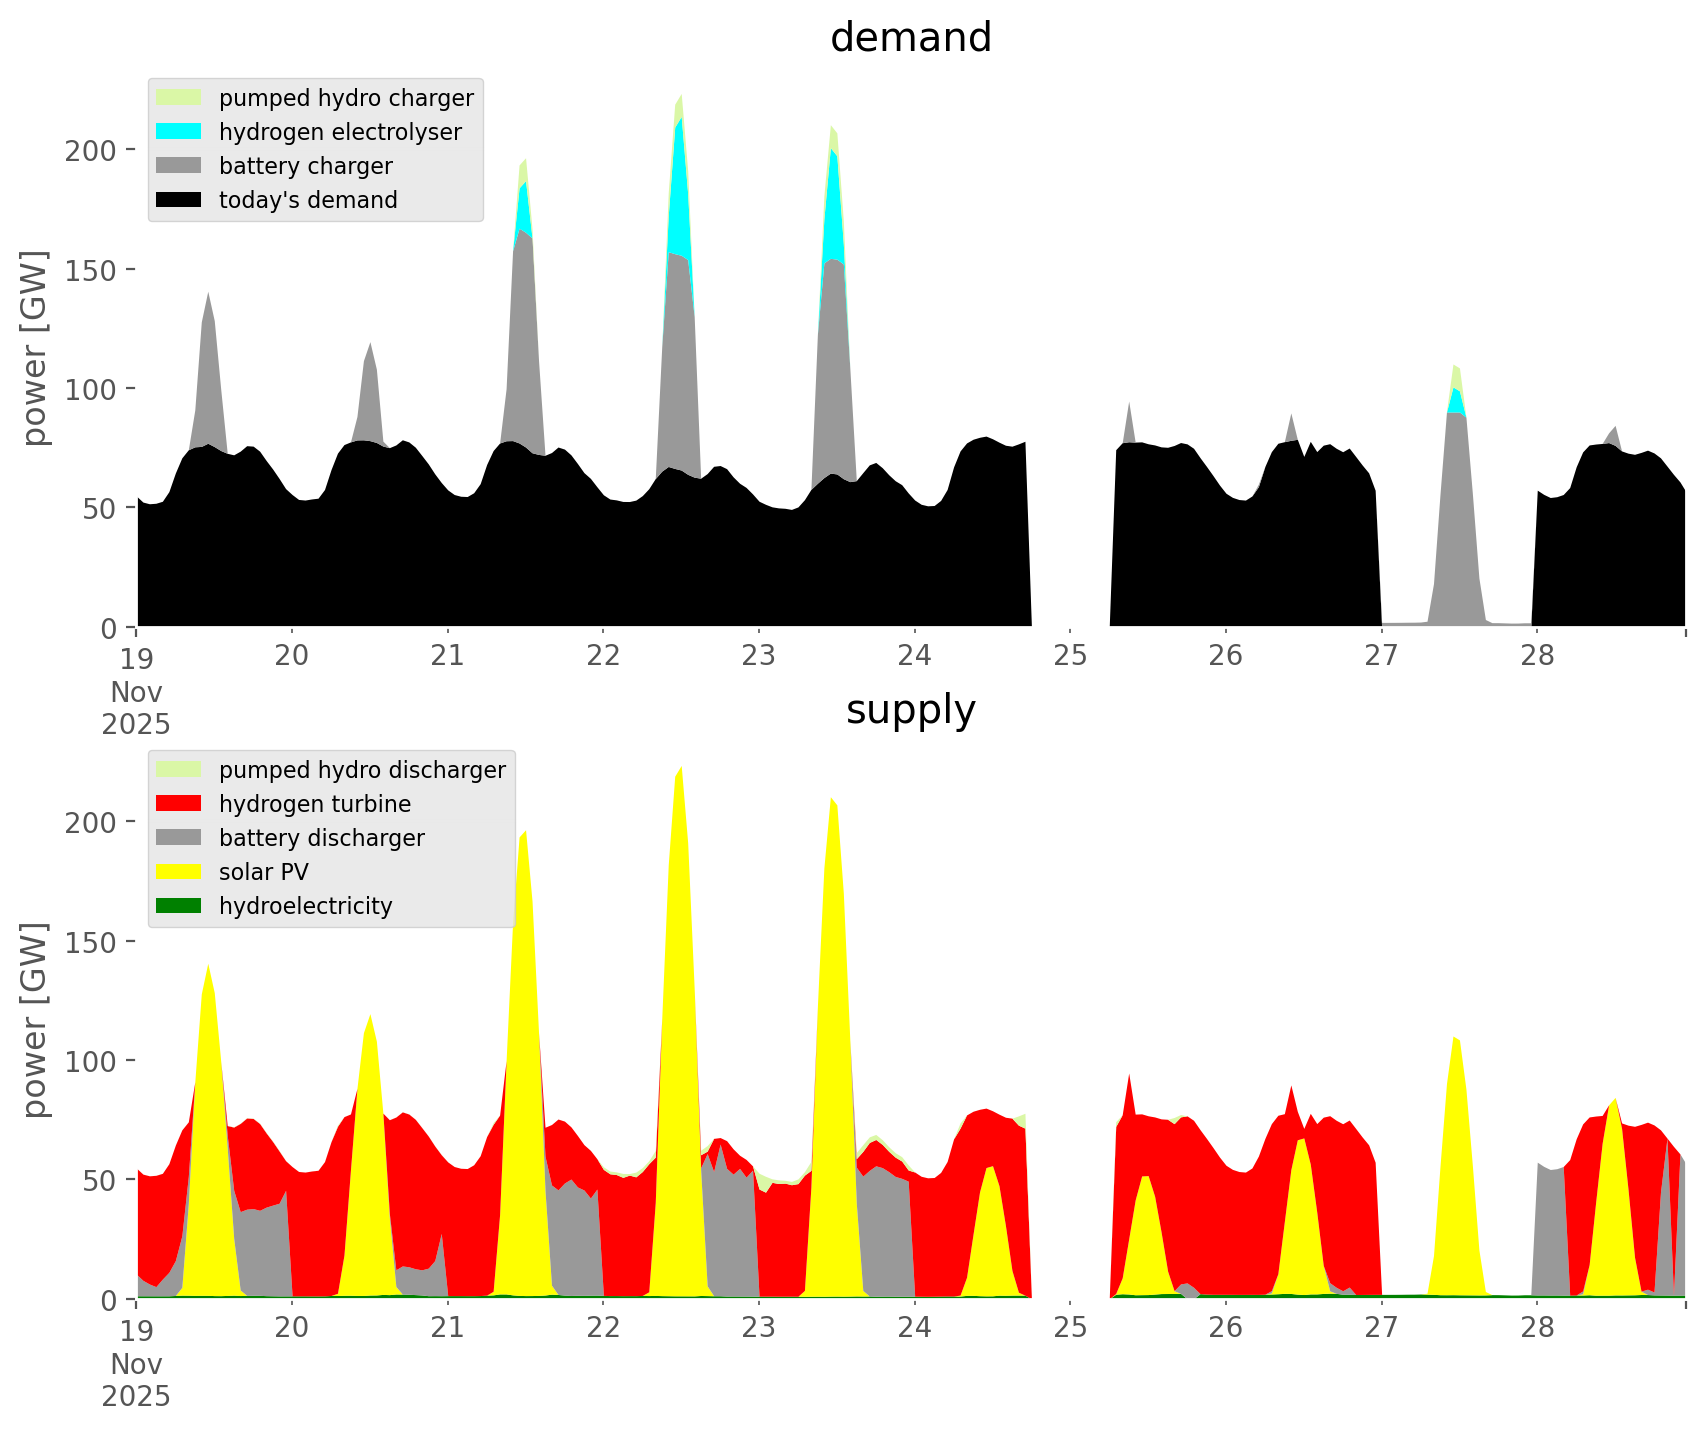Click the "solar PV" legend label text
Image resolution: width=1706 pixels, height=1431 pixels.
(264, 872)
